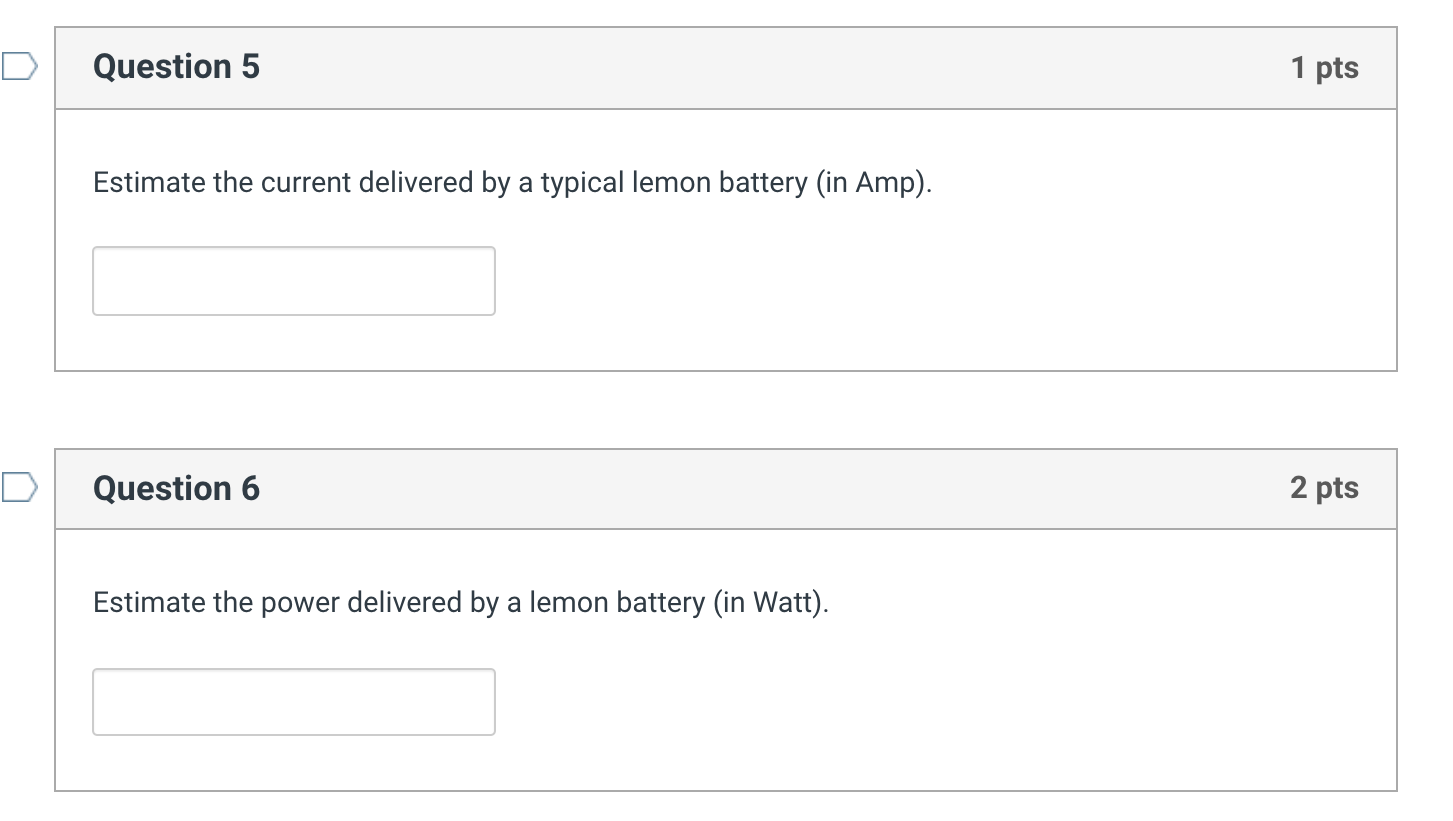The image size is (1453, 821).
Task: Focus the power in Watt answer box
Action: (x=293, y=702)
